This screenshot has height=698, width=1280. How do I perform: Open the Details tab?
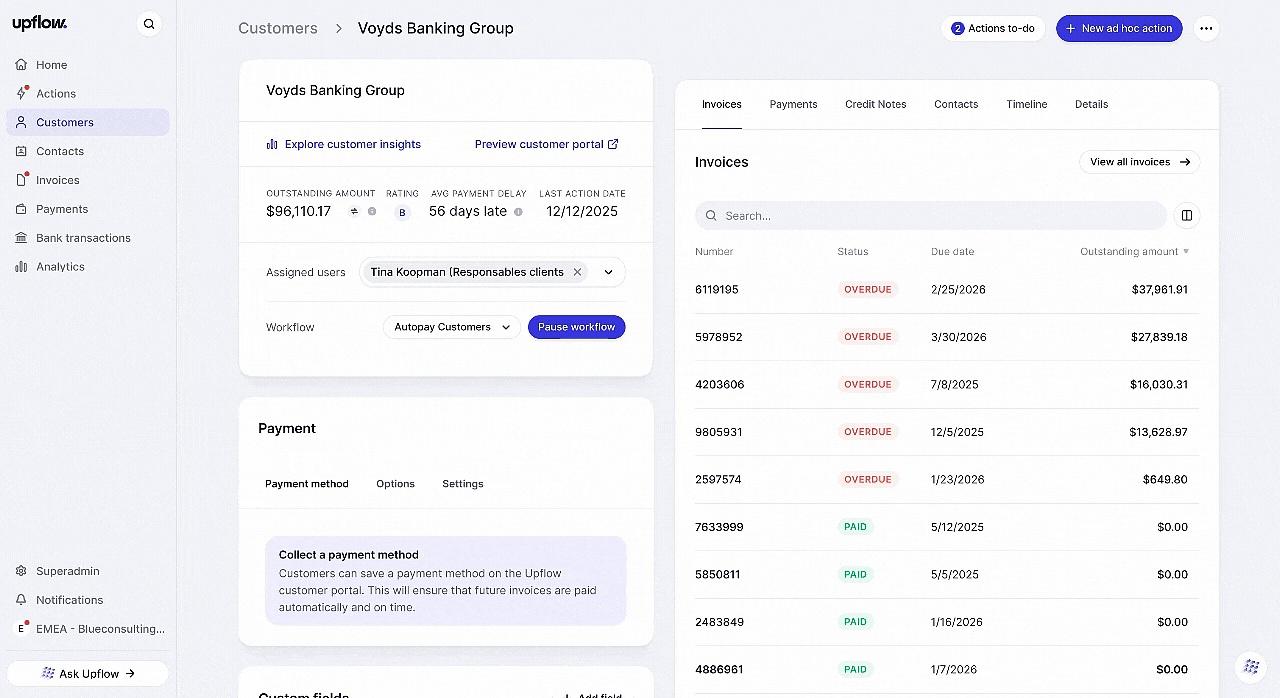click(x=1091, y=104)
